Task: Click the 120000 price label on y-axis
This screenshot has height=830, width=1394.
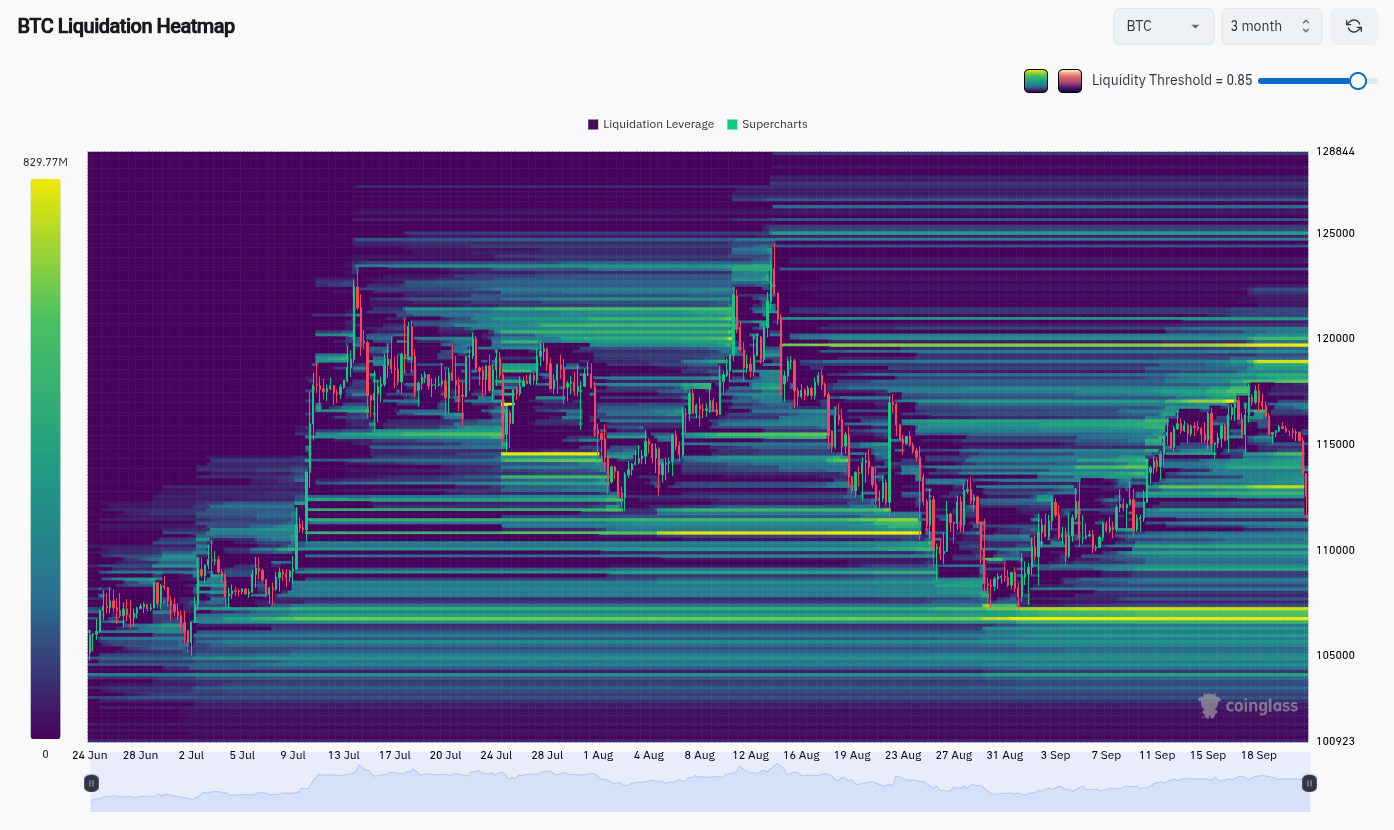Action: pyautogui.click(x=1334, y=339)
